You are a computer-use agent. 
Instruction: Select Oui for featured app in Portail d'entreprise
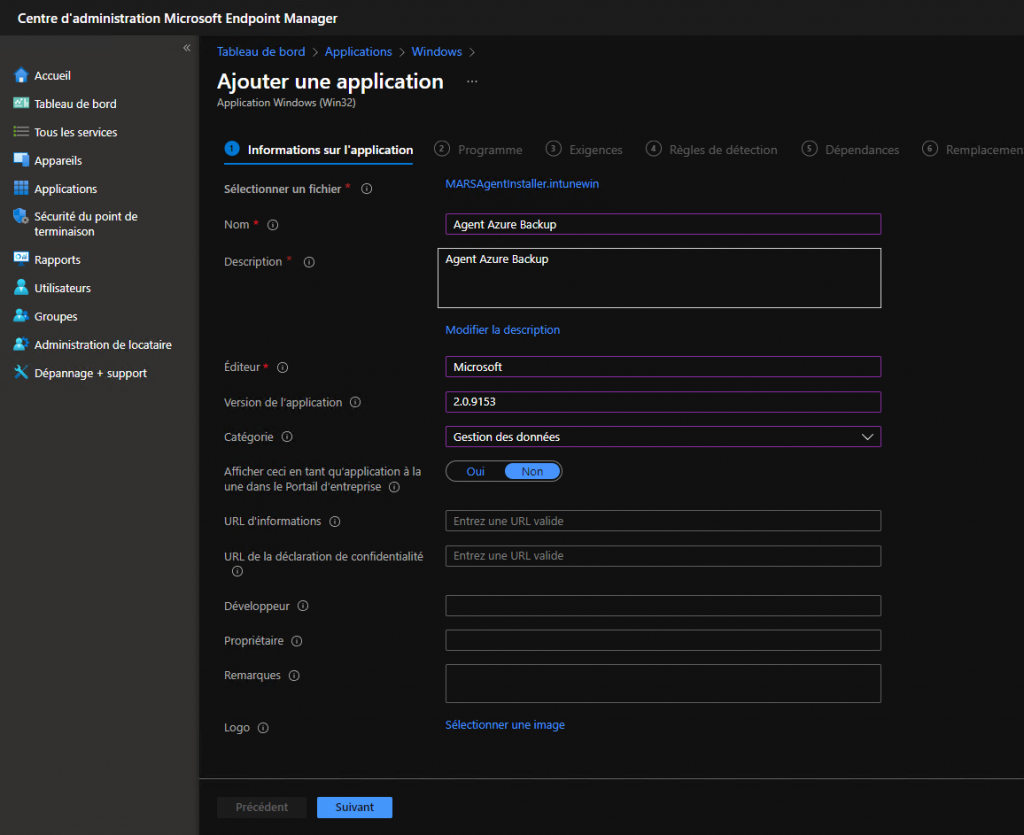tap(475, 471)
